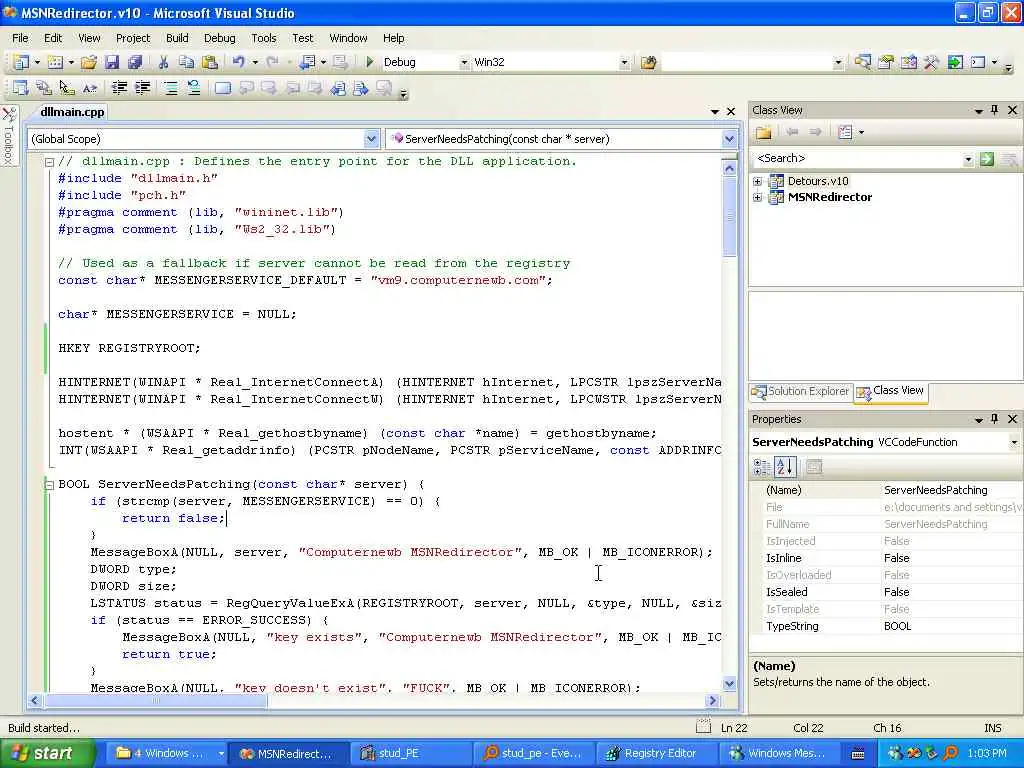1024x768 pixels.
Task: Open the Debug configuration dropdown
Action: pos(464,63)
